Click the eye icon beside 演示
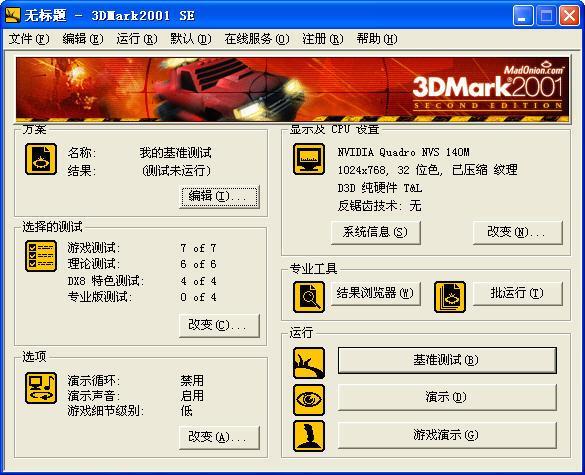Viewport: 585px width, 475px height. point(309,400)
